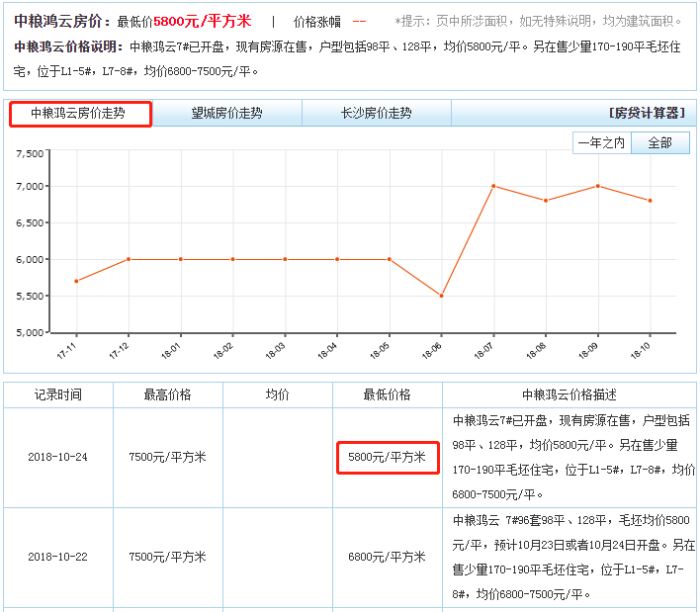Select the 全部 range button

[660, 143]
